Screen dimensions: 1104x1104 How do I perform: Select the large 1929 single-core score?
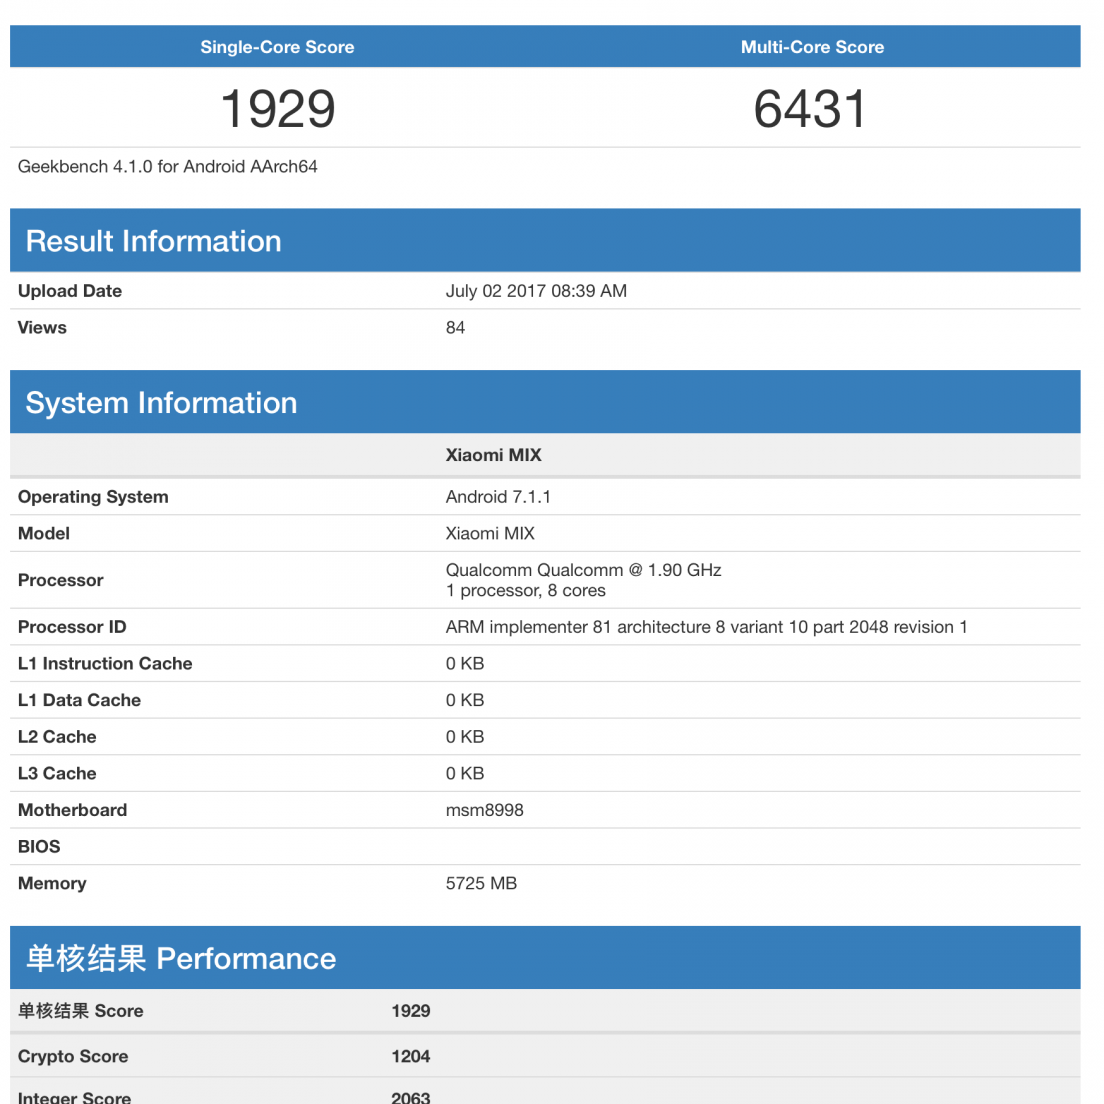click(x=277, y=109)
